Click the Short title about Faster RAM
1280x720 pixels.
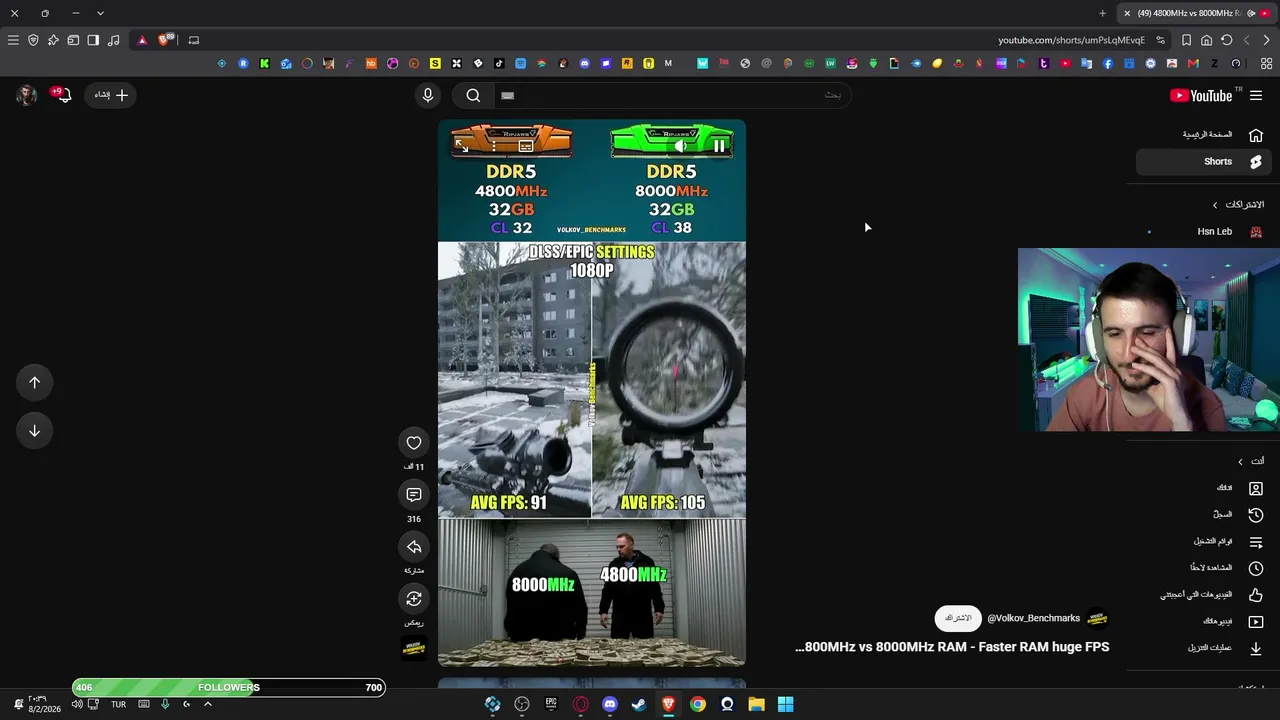coord(952,647)
